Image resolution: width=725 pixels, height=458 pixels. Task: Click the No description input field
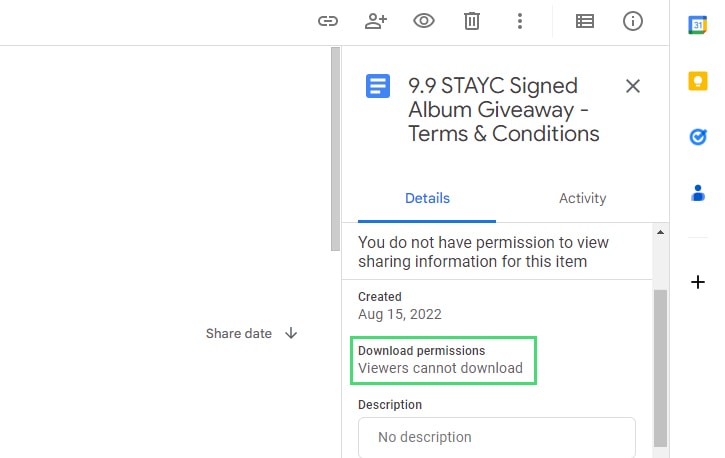tap(497, 437)
